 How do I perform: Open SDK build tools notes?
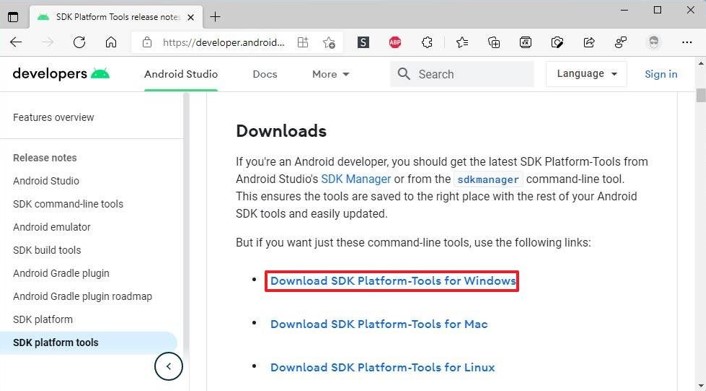(47, 250)
